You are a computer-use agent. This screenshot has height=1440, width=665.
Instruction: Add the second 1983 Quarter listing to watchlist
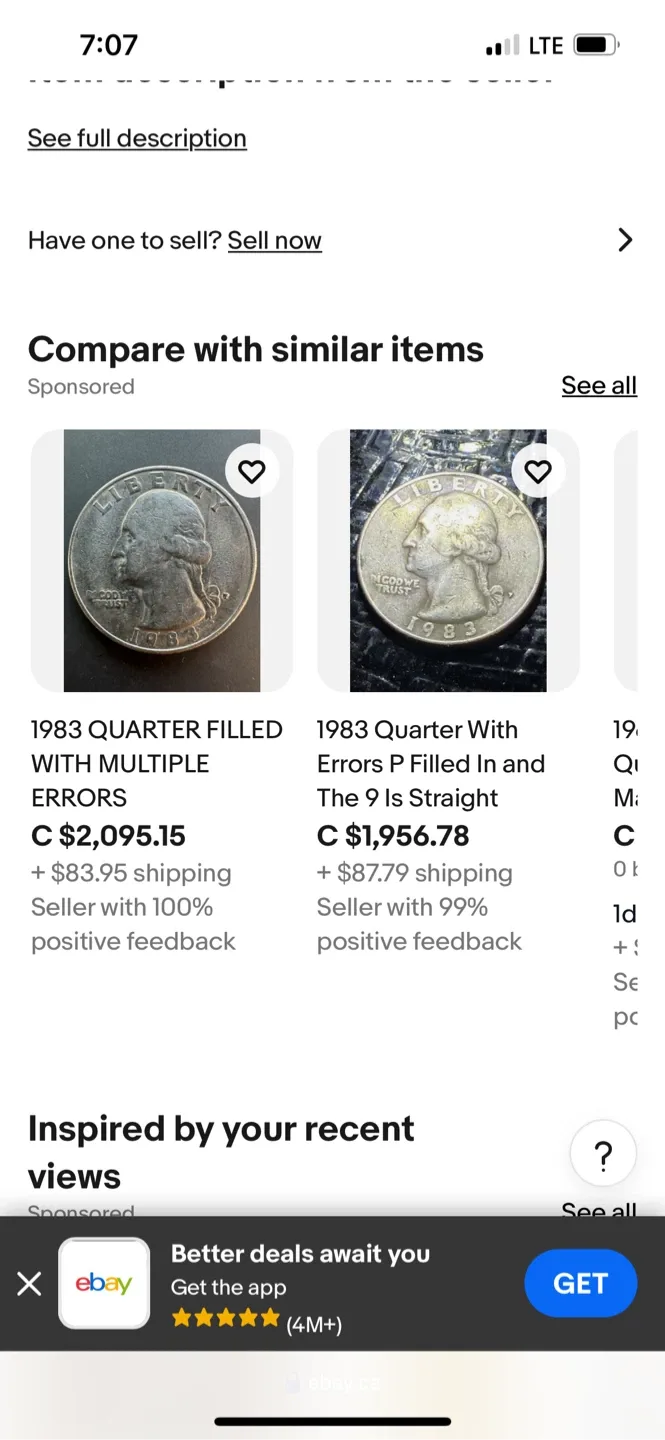pyautogui.click(x=538, y=471)
